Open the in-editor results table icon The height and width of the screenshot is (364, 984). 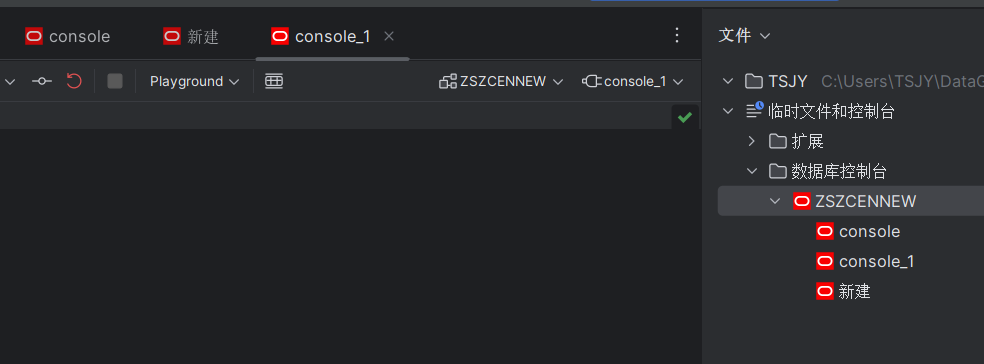tap(274, 81)
